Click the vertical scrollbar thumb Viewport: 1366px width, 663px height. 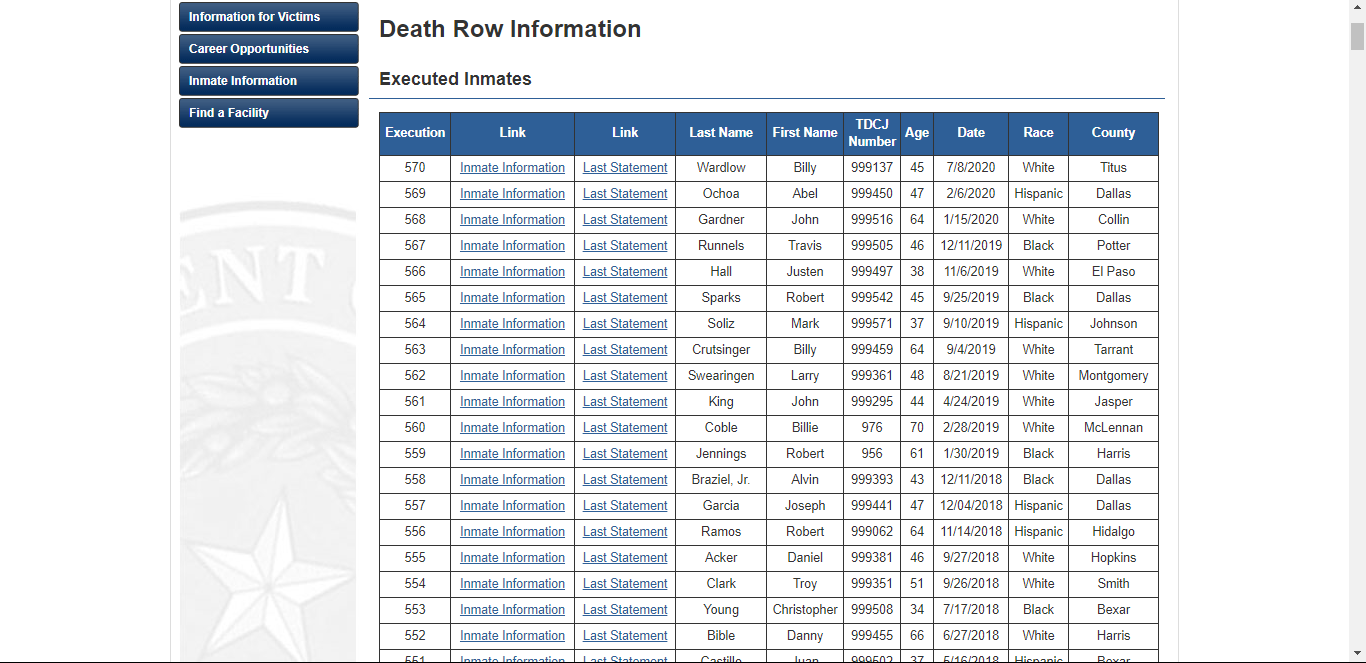point(1357,36)
